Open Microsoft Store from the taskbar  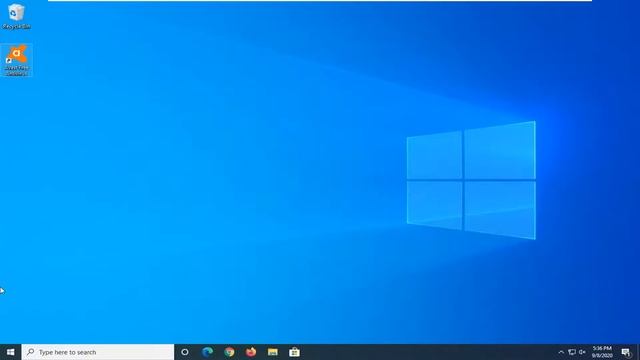(x=294, y=352)
